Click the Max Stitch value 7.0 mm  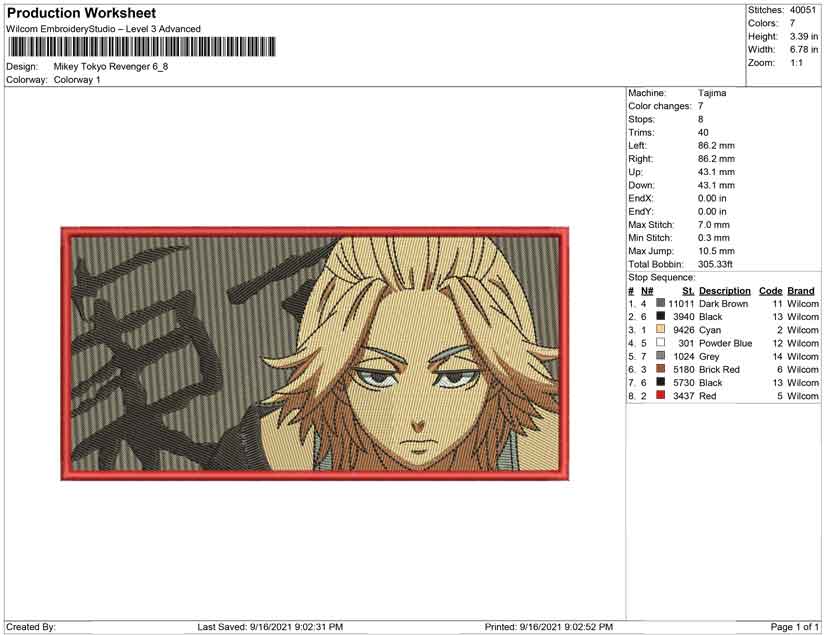tap(714, 225)
